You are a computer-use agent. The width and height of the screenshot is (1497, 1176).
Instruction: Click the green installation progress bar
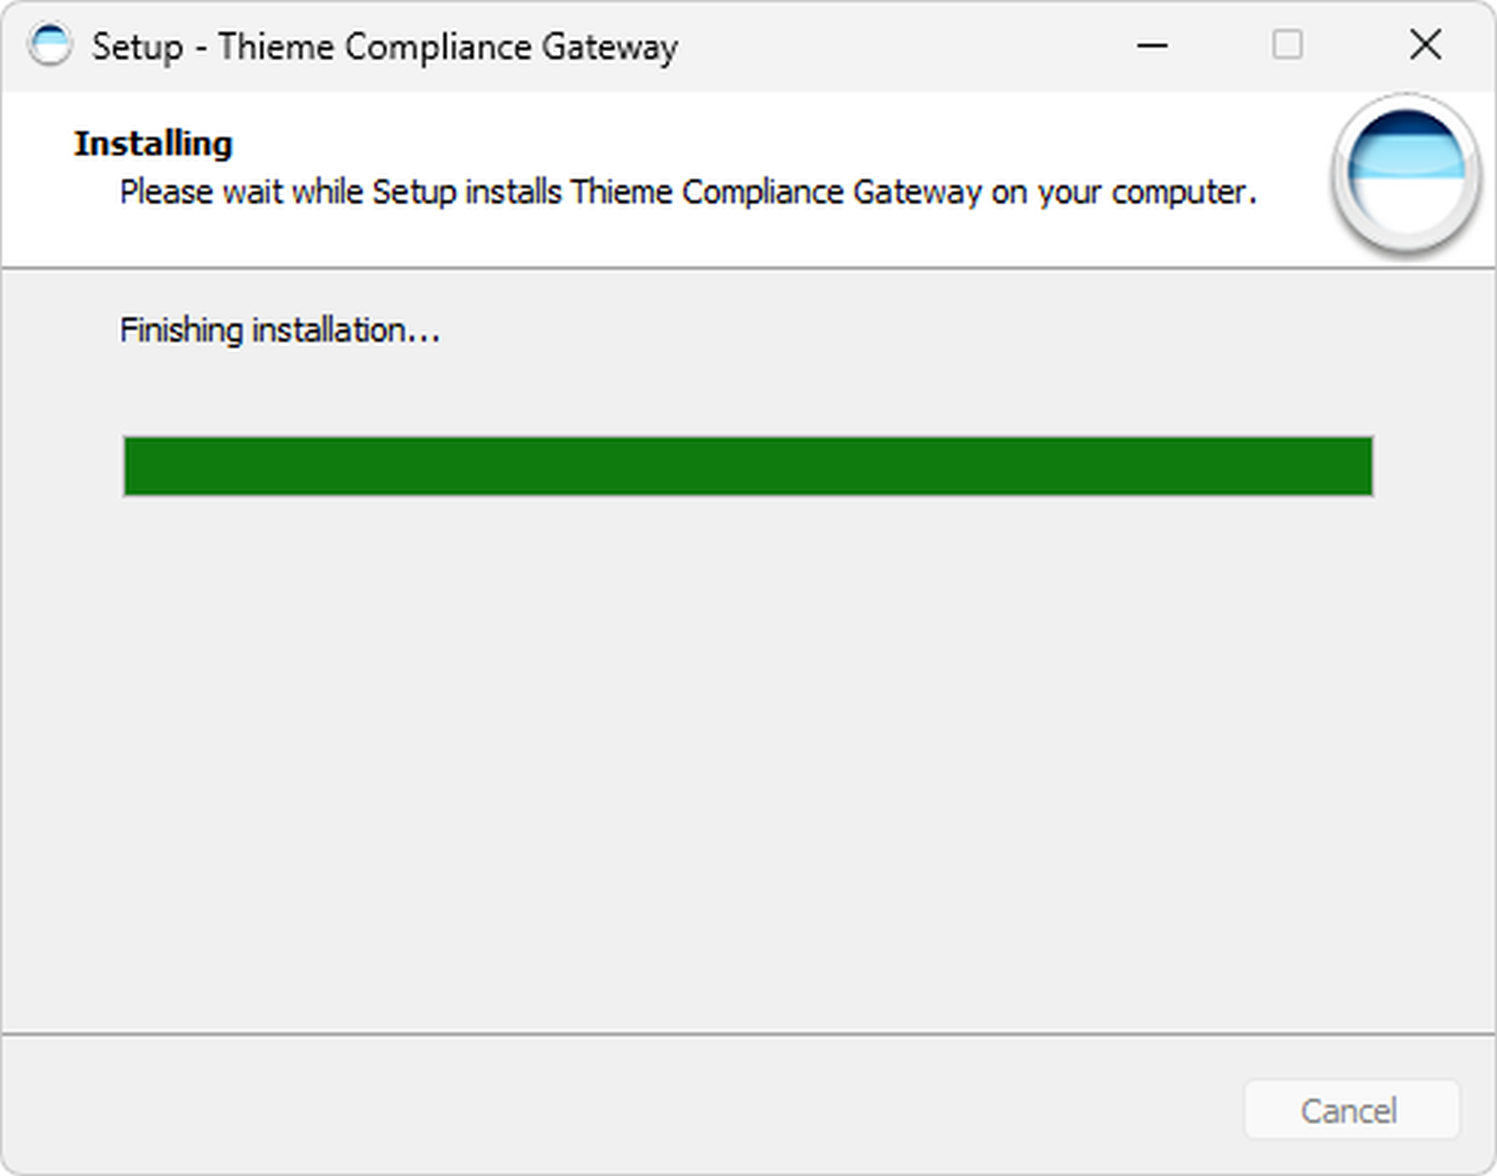coord(748,466)
